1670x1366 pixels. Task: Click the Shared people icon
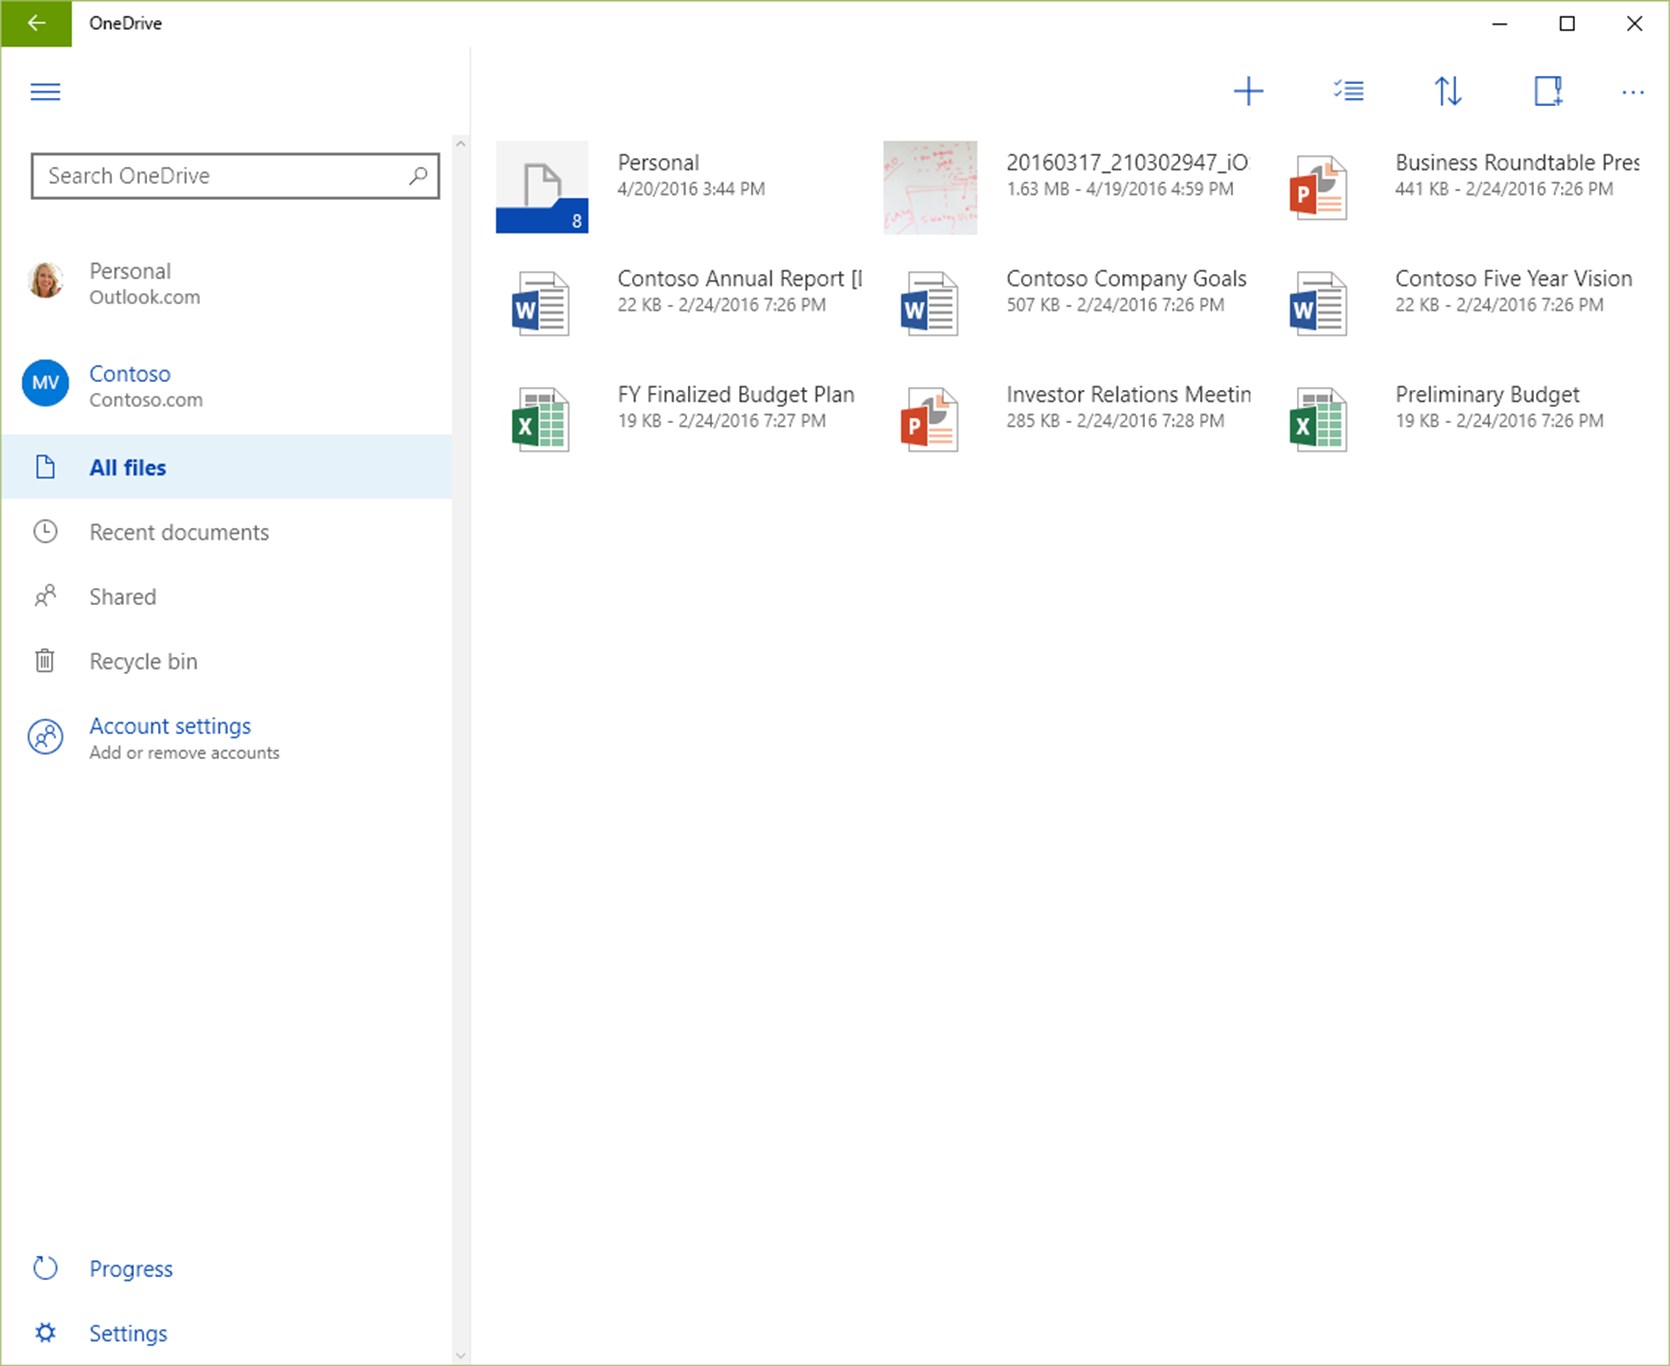coord(46,596)
